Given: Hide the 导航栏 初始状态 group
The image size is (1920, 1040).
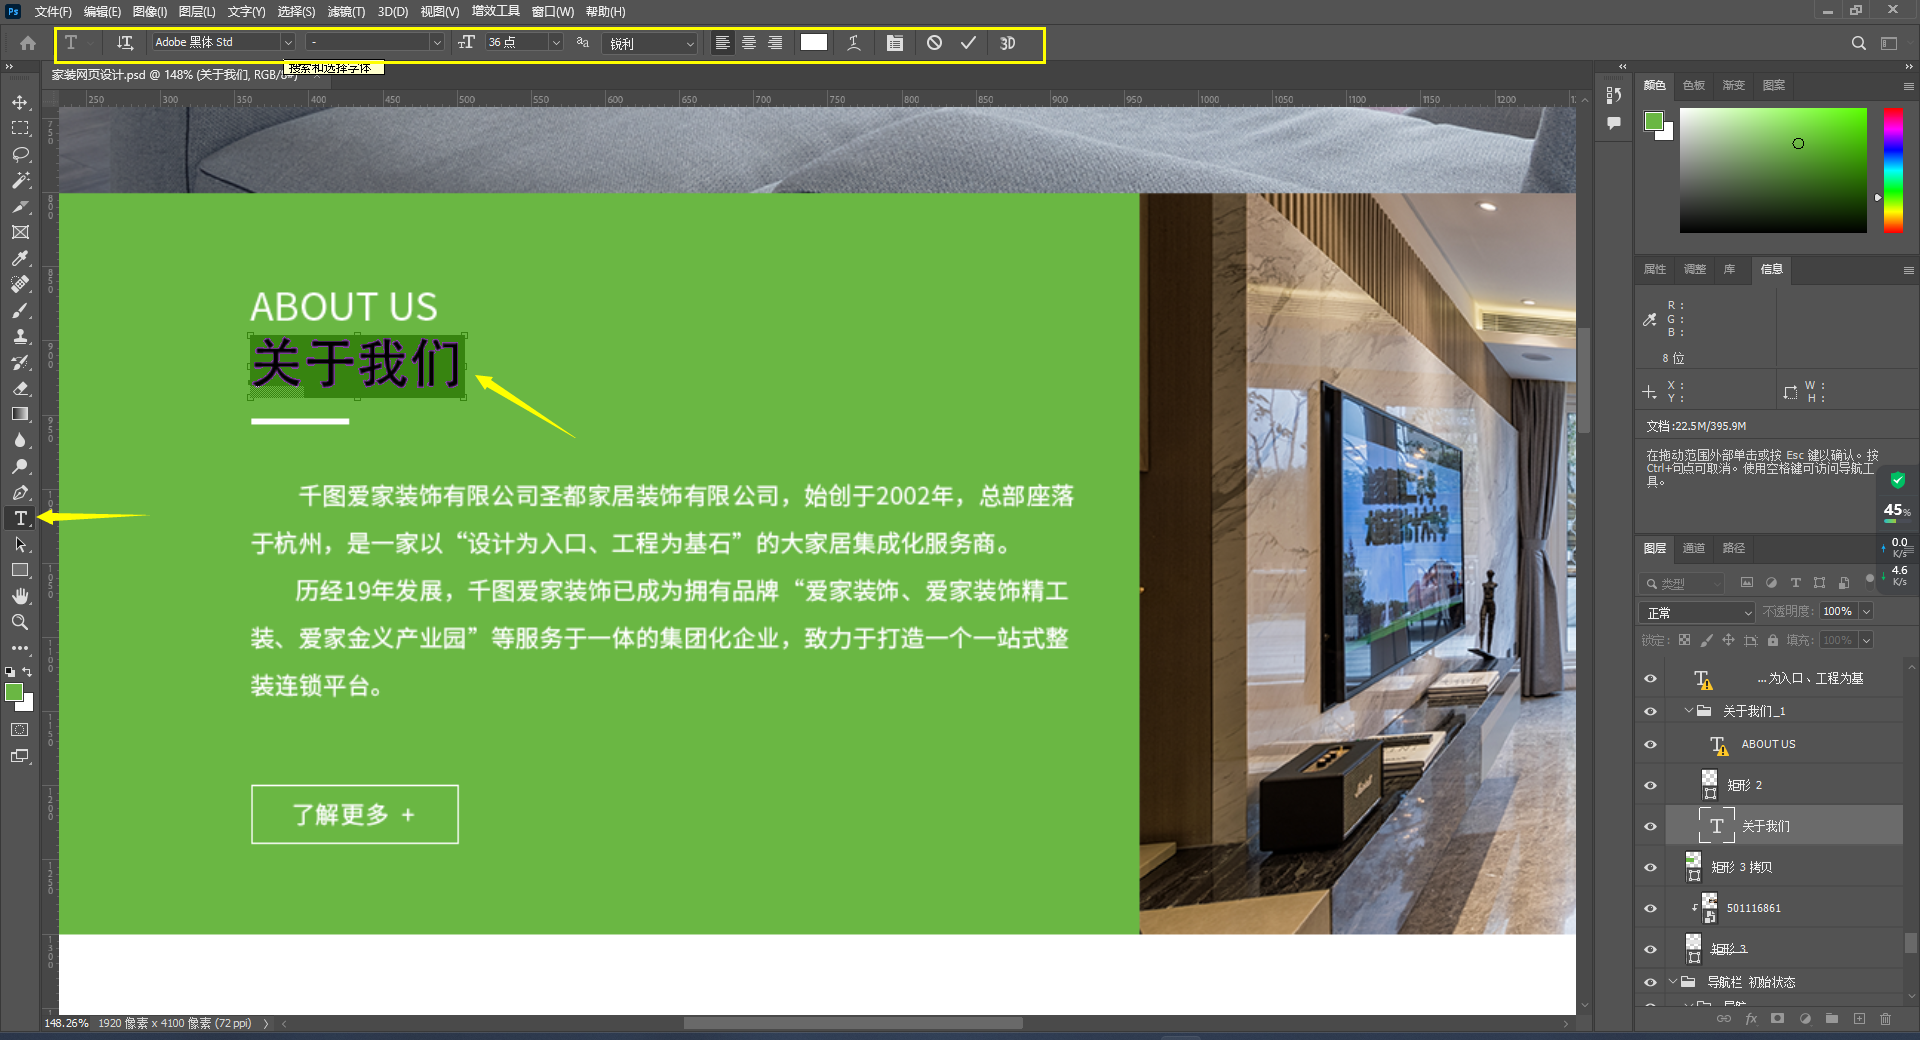Looking at the screenshot, I should 1650,982.
